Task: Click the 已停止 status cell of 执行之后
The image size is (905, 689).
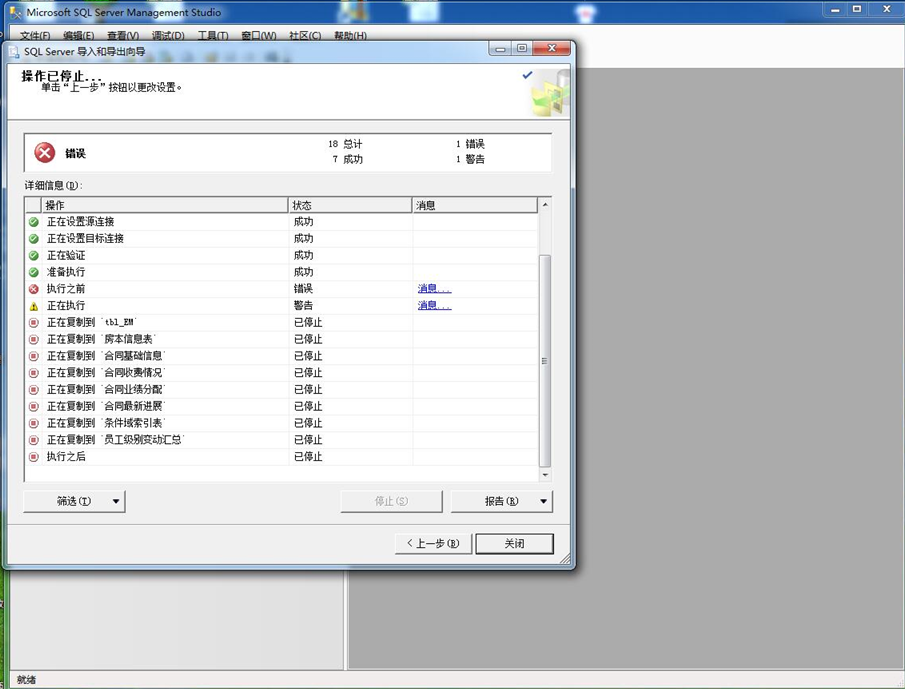Action: coord(308,456)
